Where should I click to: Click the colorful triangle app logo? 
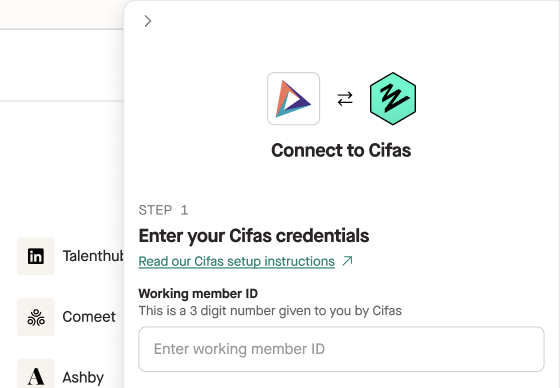[293, 99]
